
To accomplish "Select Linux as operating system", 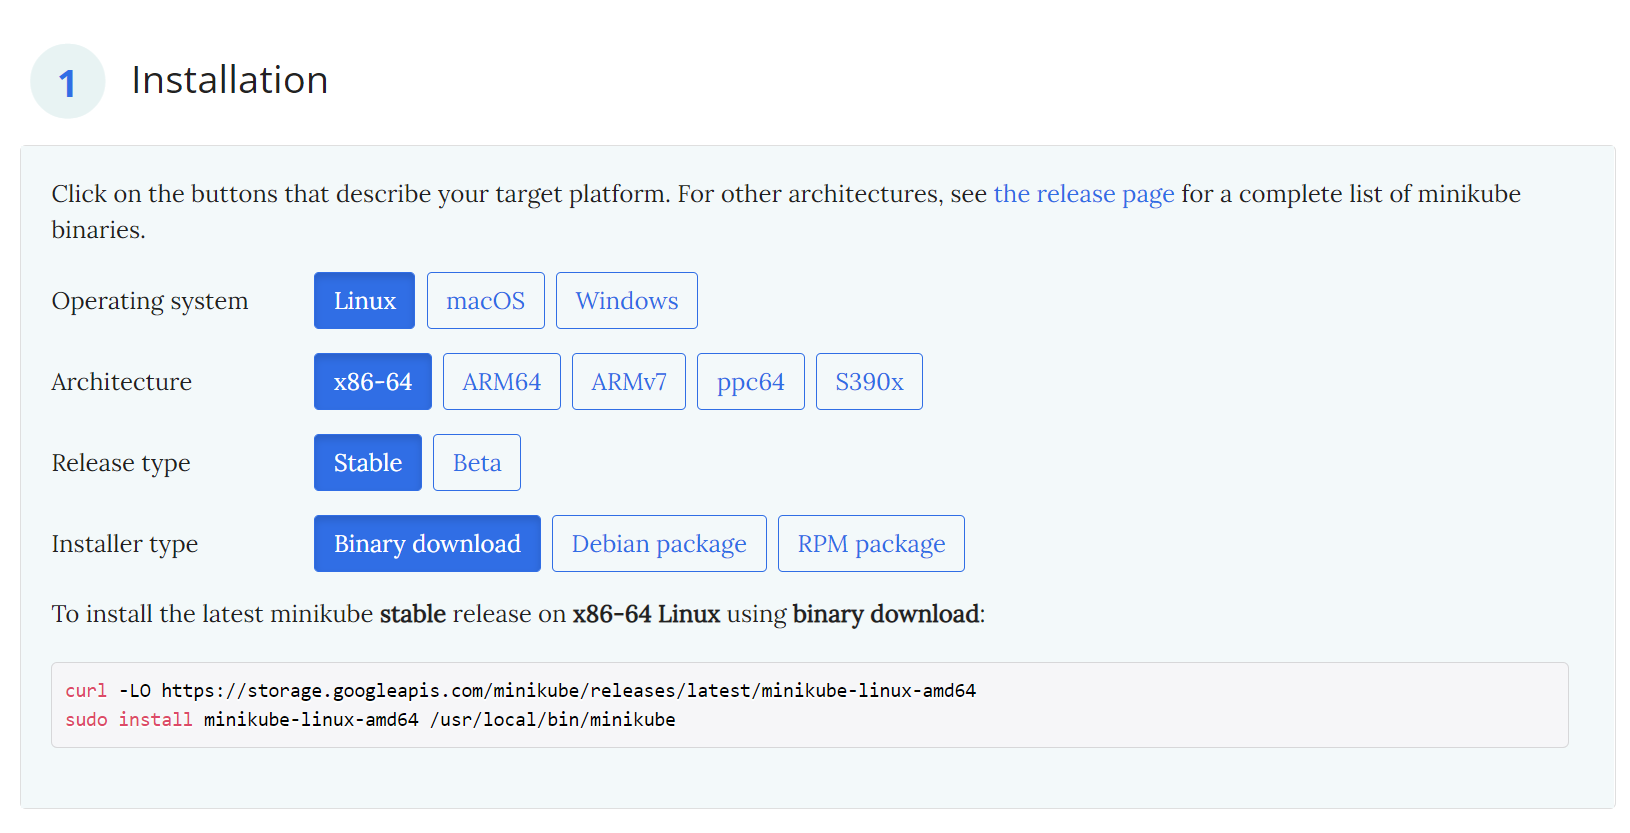I will click(x=364, y=300).
